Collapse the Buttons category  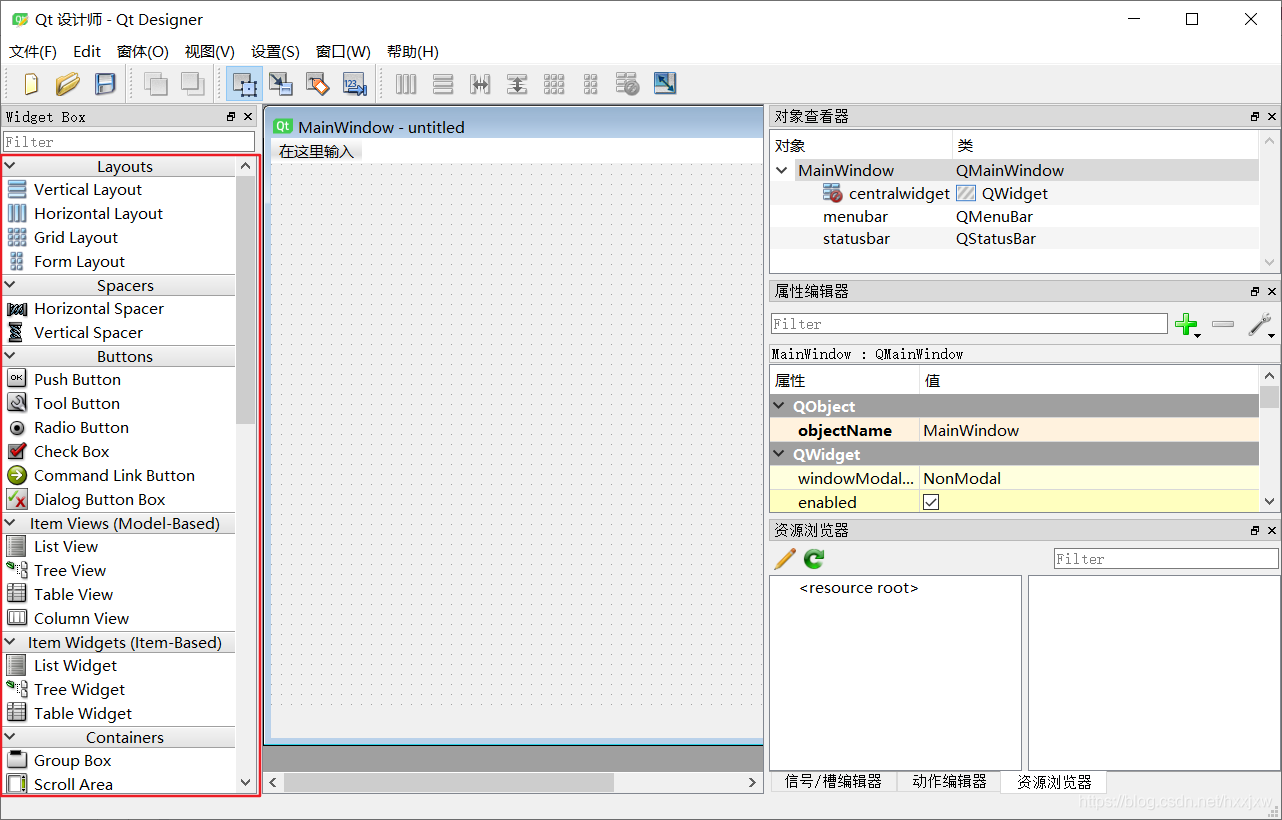tap(10, 356)
